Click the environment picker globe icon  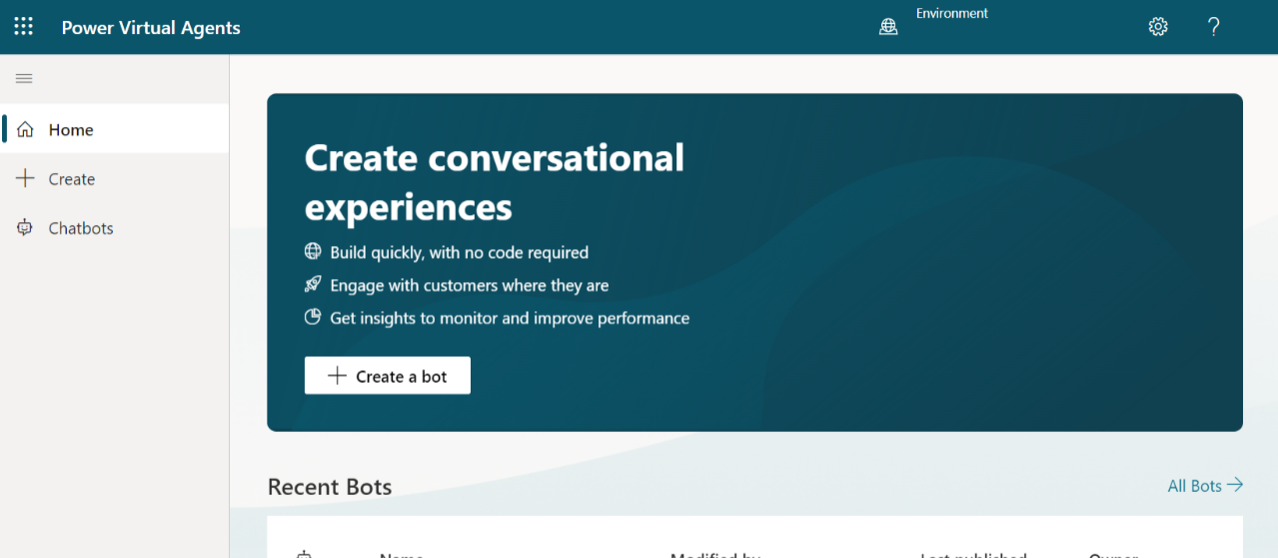click(888, 27)
